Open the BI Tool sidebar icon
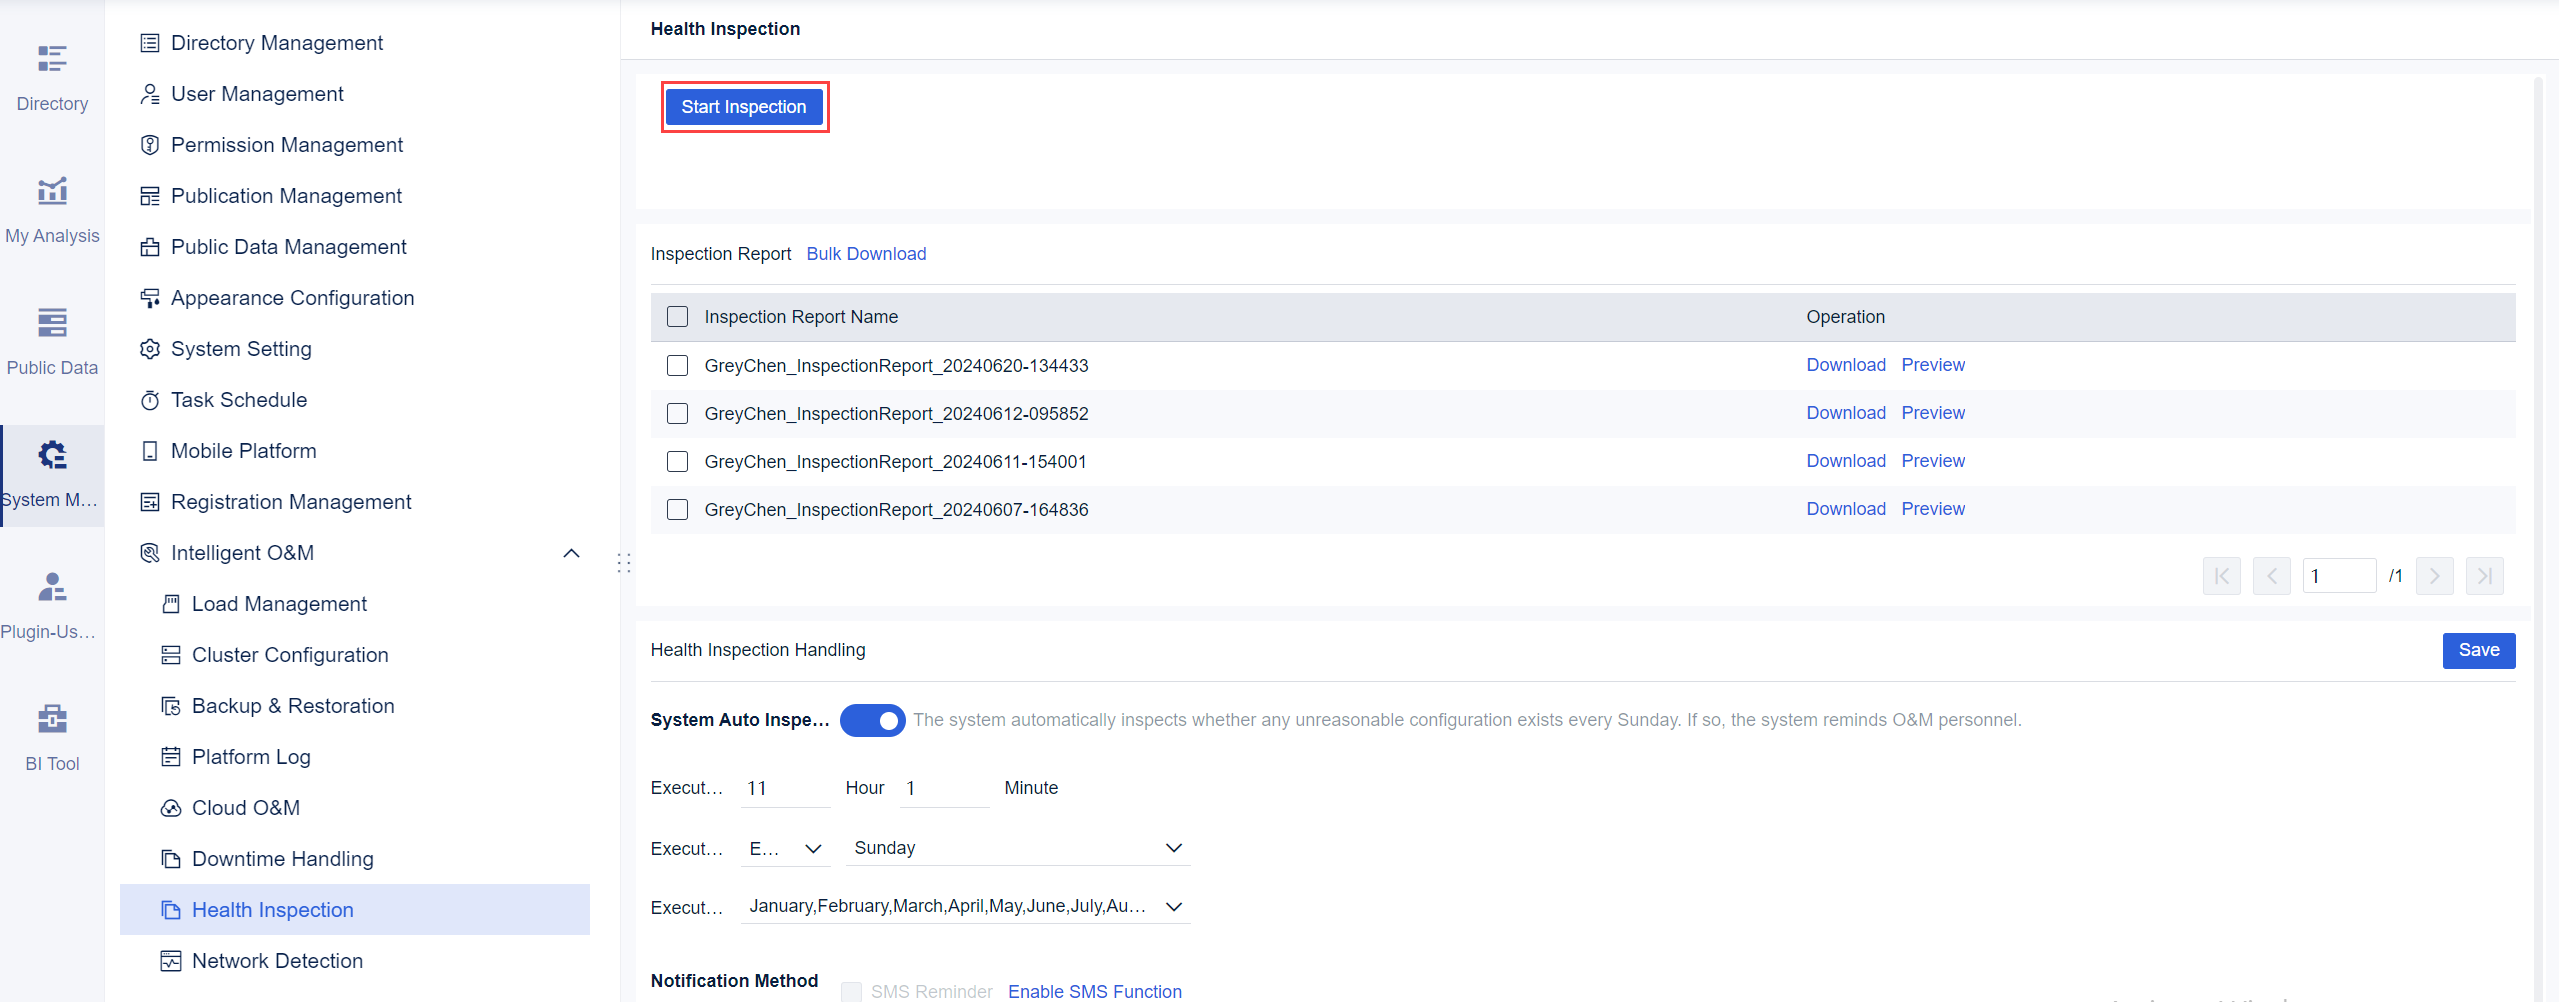 click(x=52, y=738)
